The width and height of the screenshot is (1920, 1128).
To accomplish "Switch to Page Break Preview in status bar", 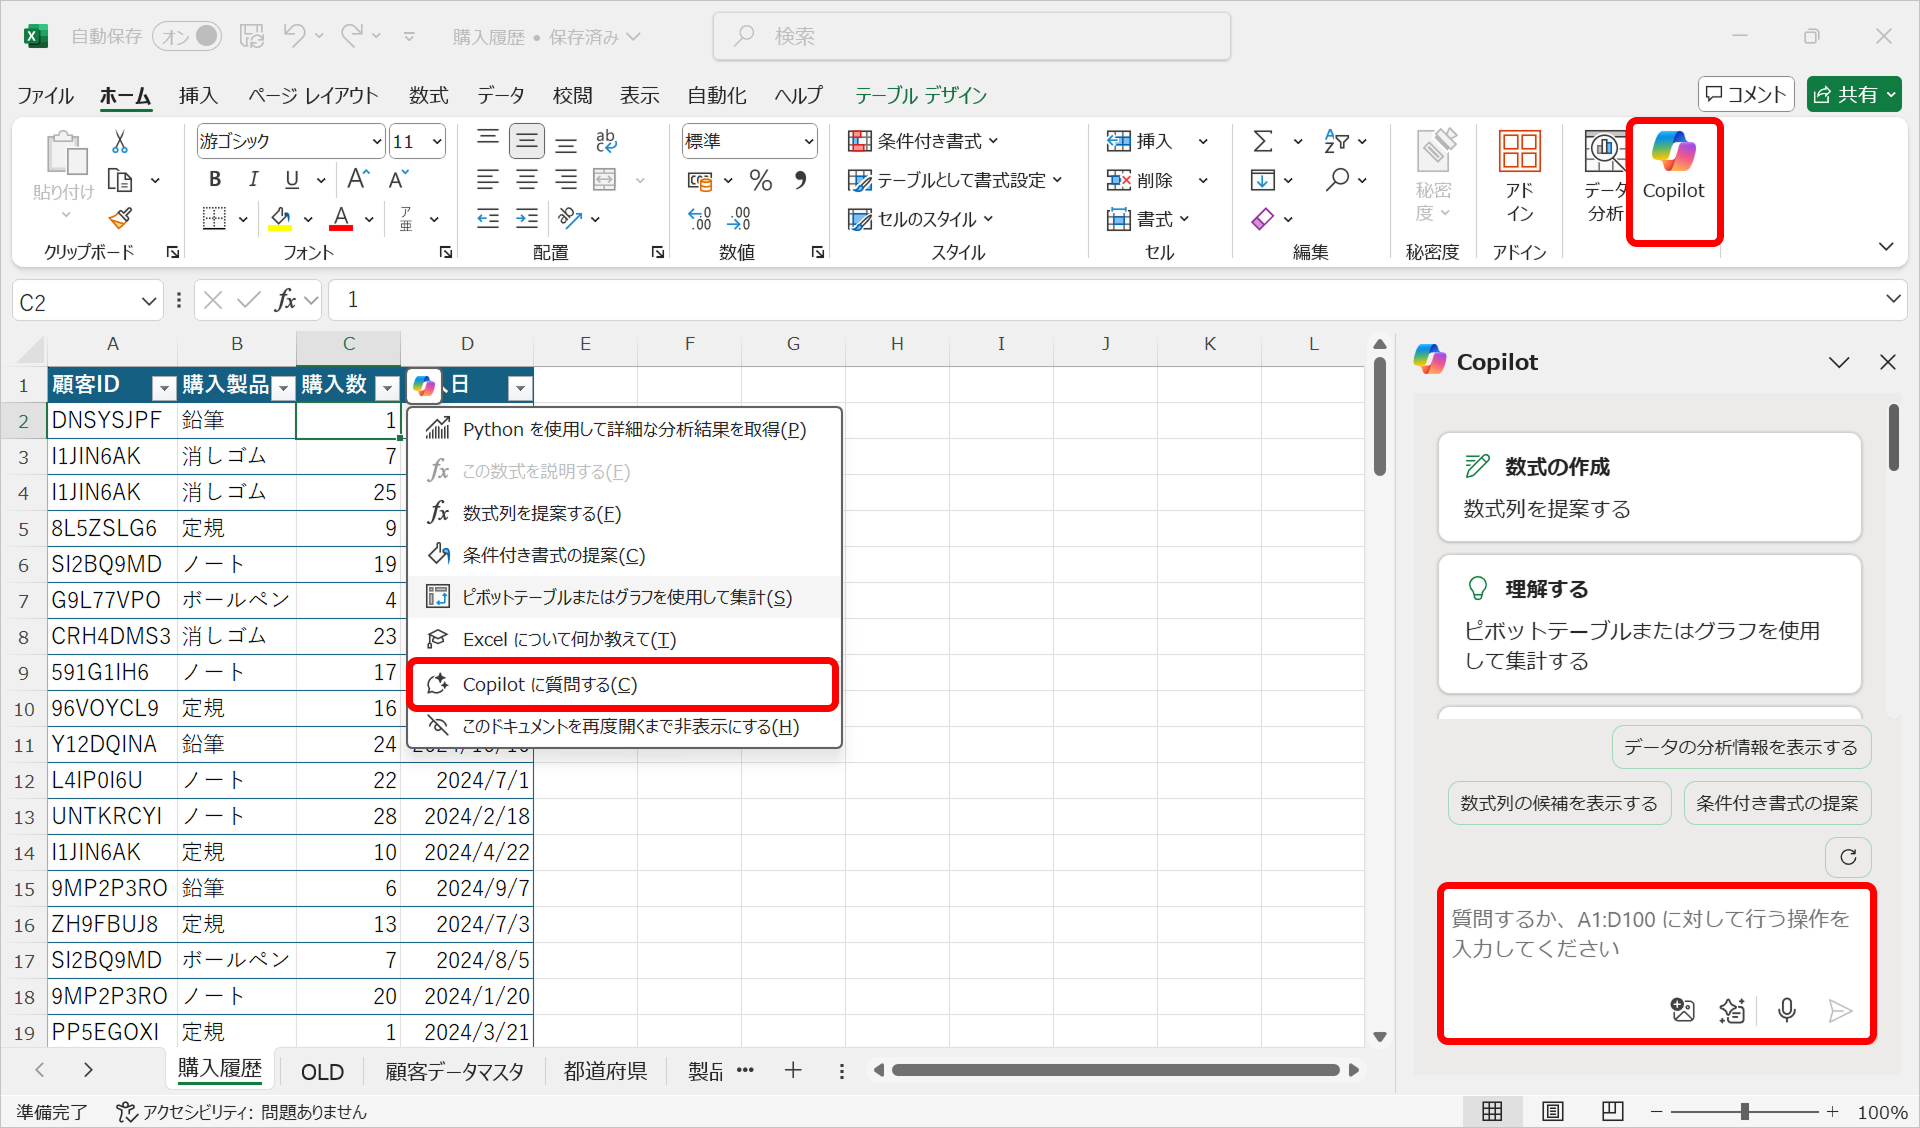I will click(1612, 1111).
